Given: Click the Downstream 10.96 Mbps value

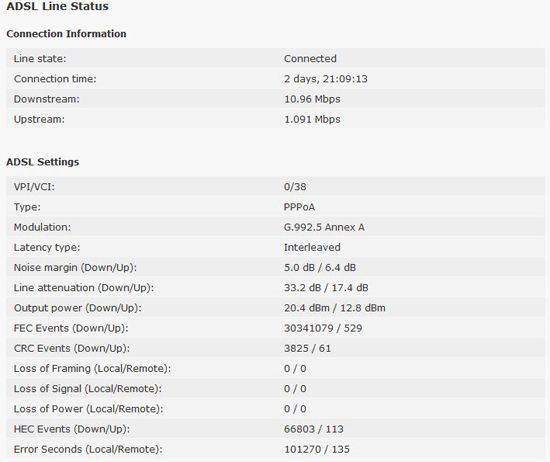Looking at the screenshot, I should 312,99.
